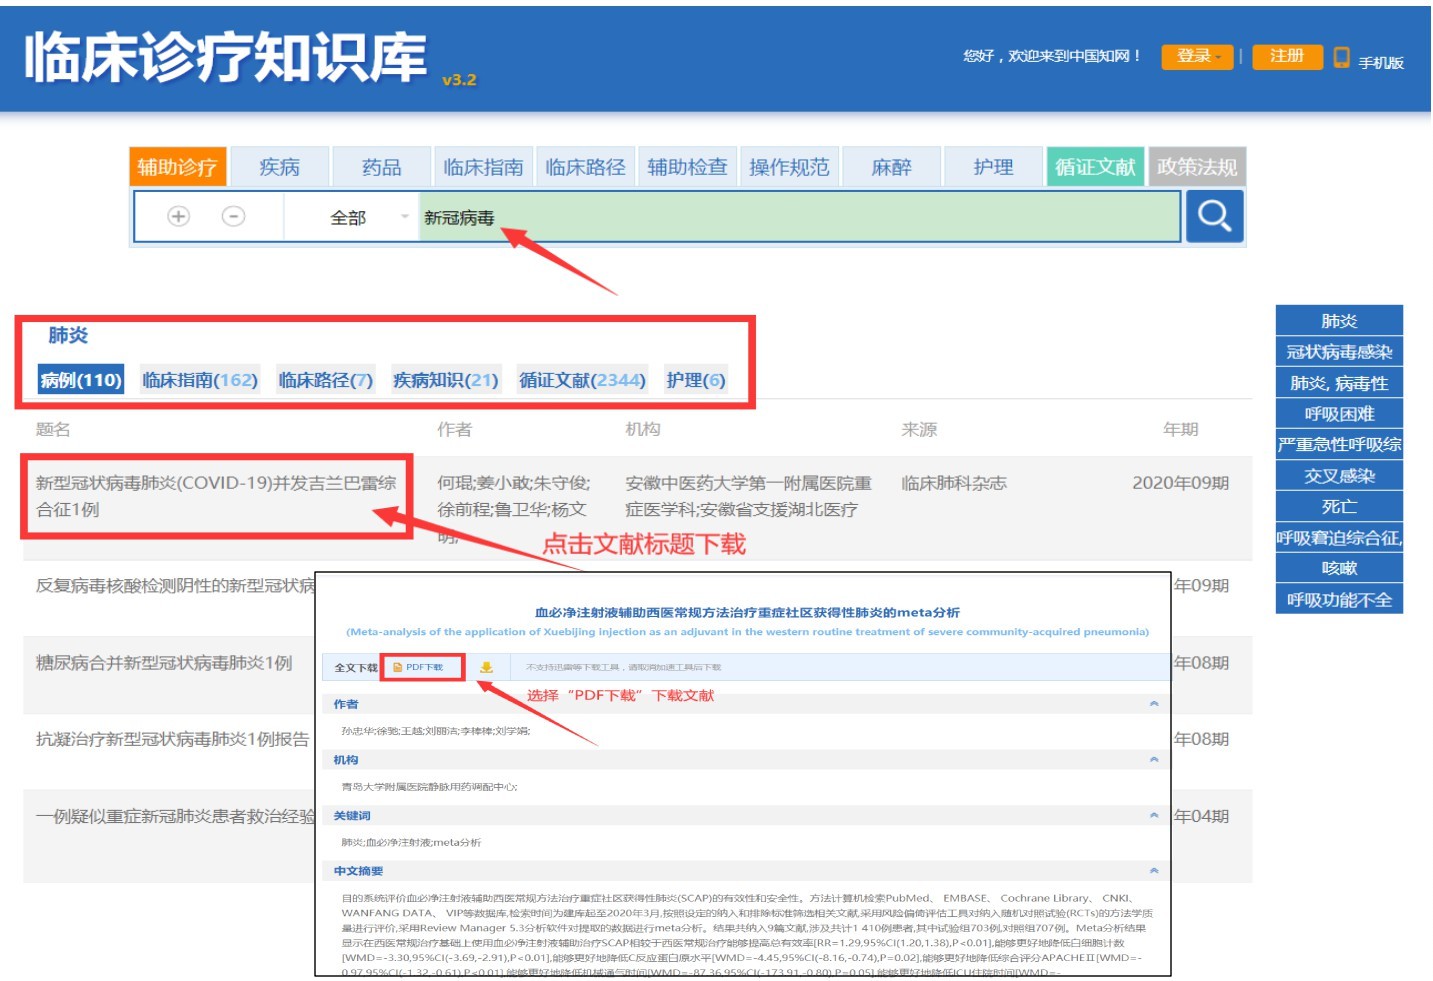This screenshot has height=981, width=1433.
Task: Click the 新冠病毒 search input field
Action: [799, 217]
